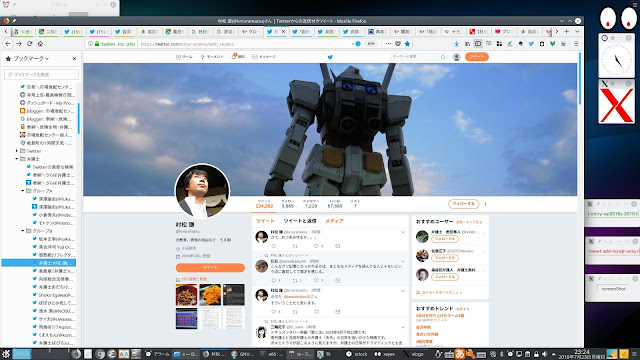Screen dimensions: 640x360
Task: Open ダッシュボード - My Pro bookmark
Action: tap(47, 103)
